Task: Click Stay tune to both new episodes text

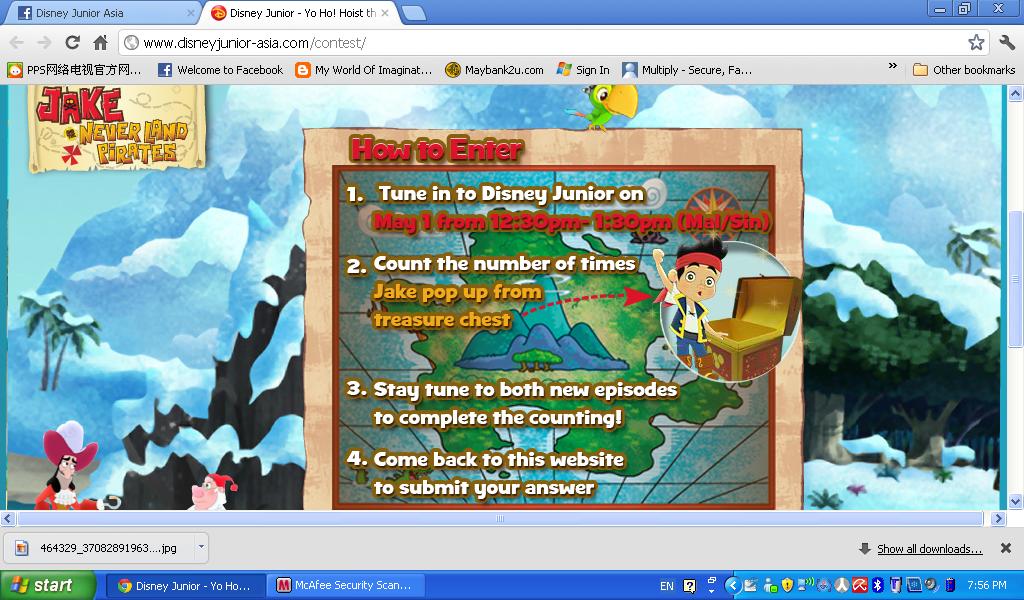Action: (x=525, y=390)
